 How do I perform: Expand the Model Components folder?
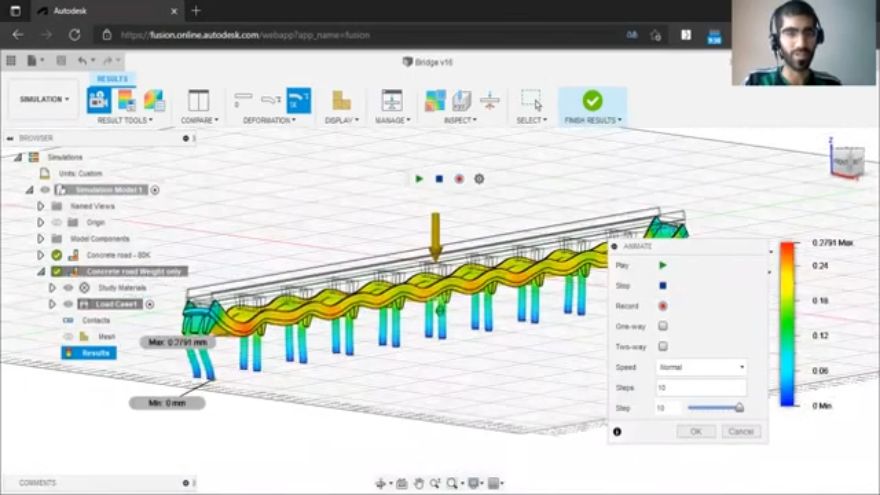click(x=40, y=239)
